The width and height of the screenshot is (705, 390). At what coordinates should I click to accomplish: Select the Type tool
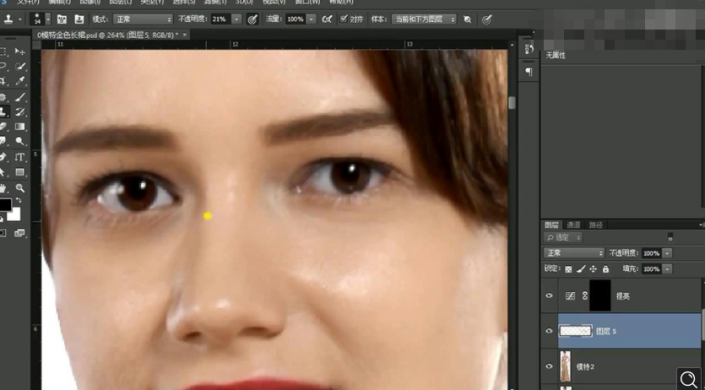coord(20,157)
